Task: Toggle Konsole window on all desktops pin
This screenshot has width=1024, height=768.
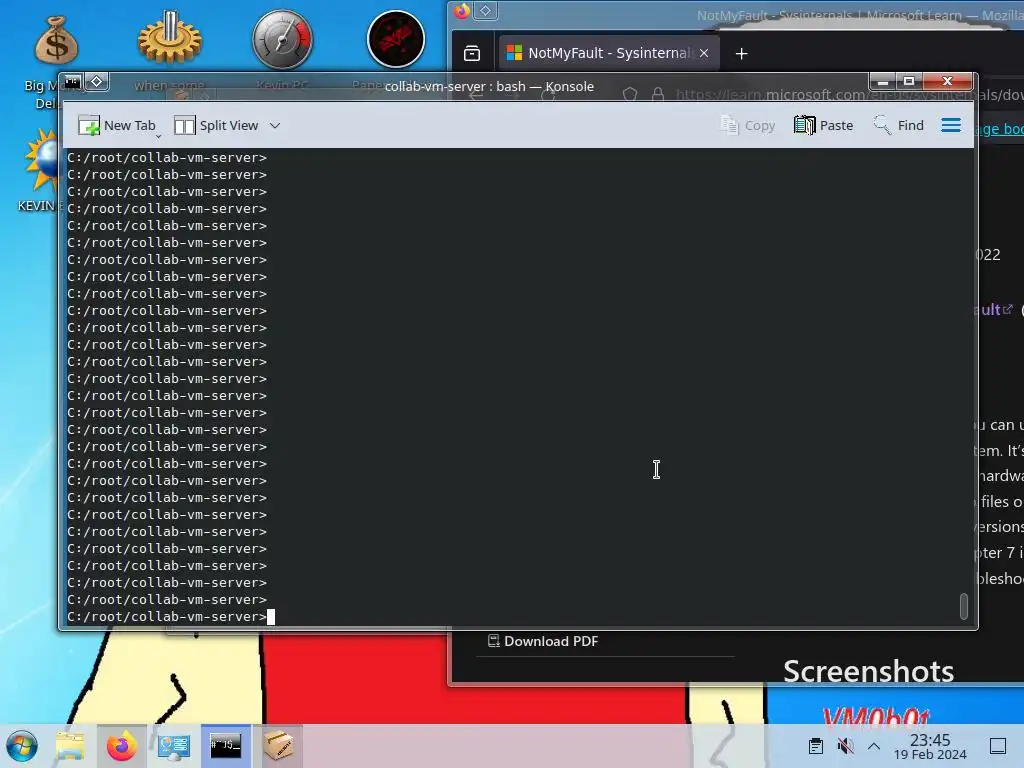Action: [97, 82]
